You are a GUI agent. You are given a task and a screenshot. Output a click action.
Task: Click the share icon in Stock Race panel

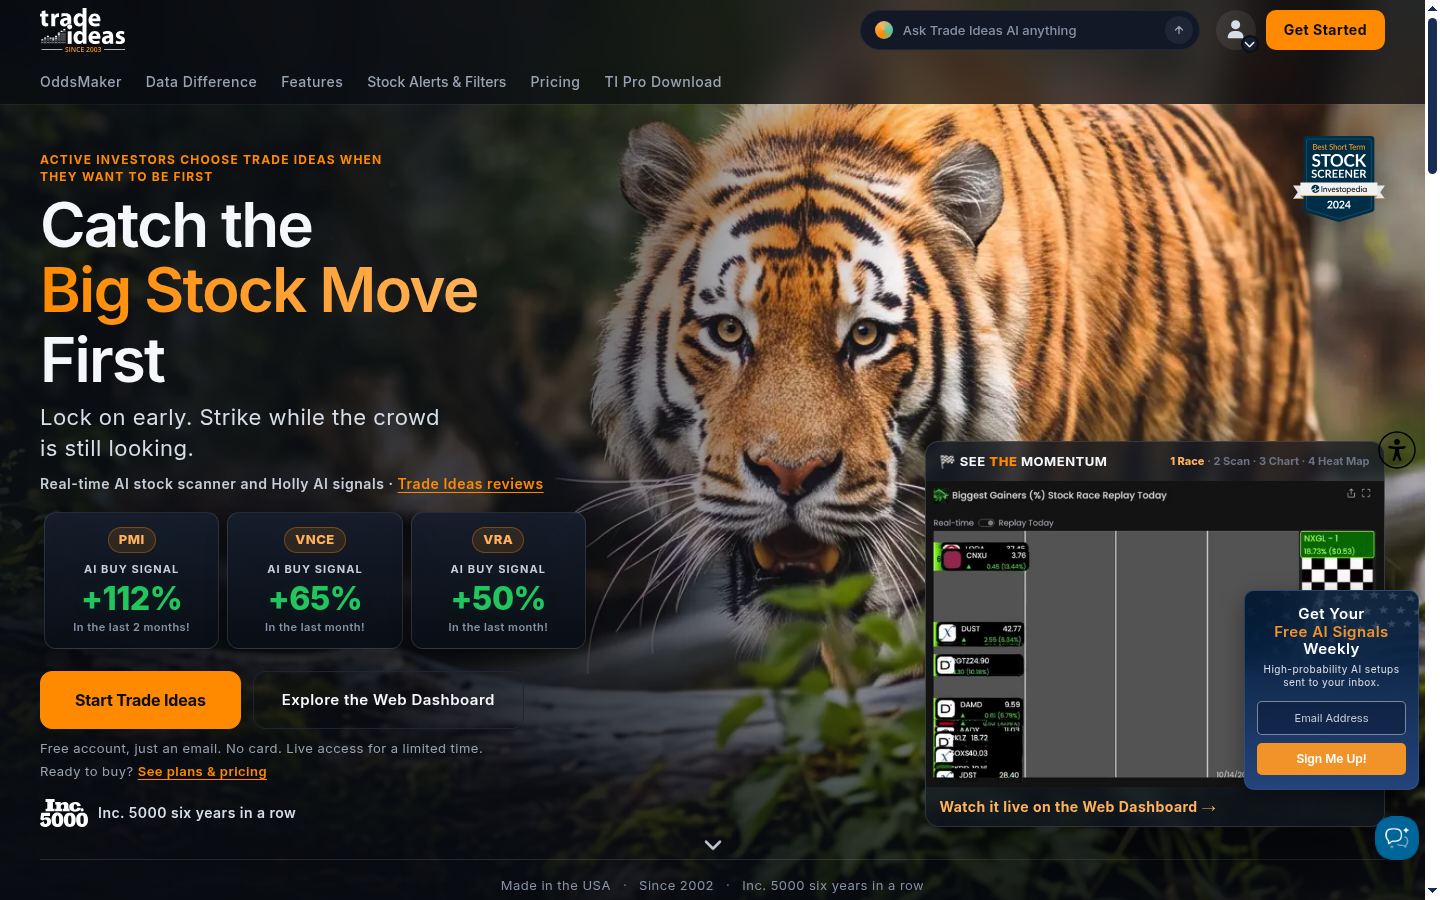click(x=1351, y=493)
